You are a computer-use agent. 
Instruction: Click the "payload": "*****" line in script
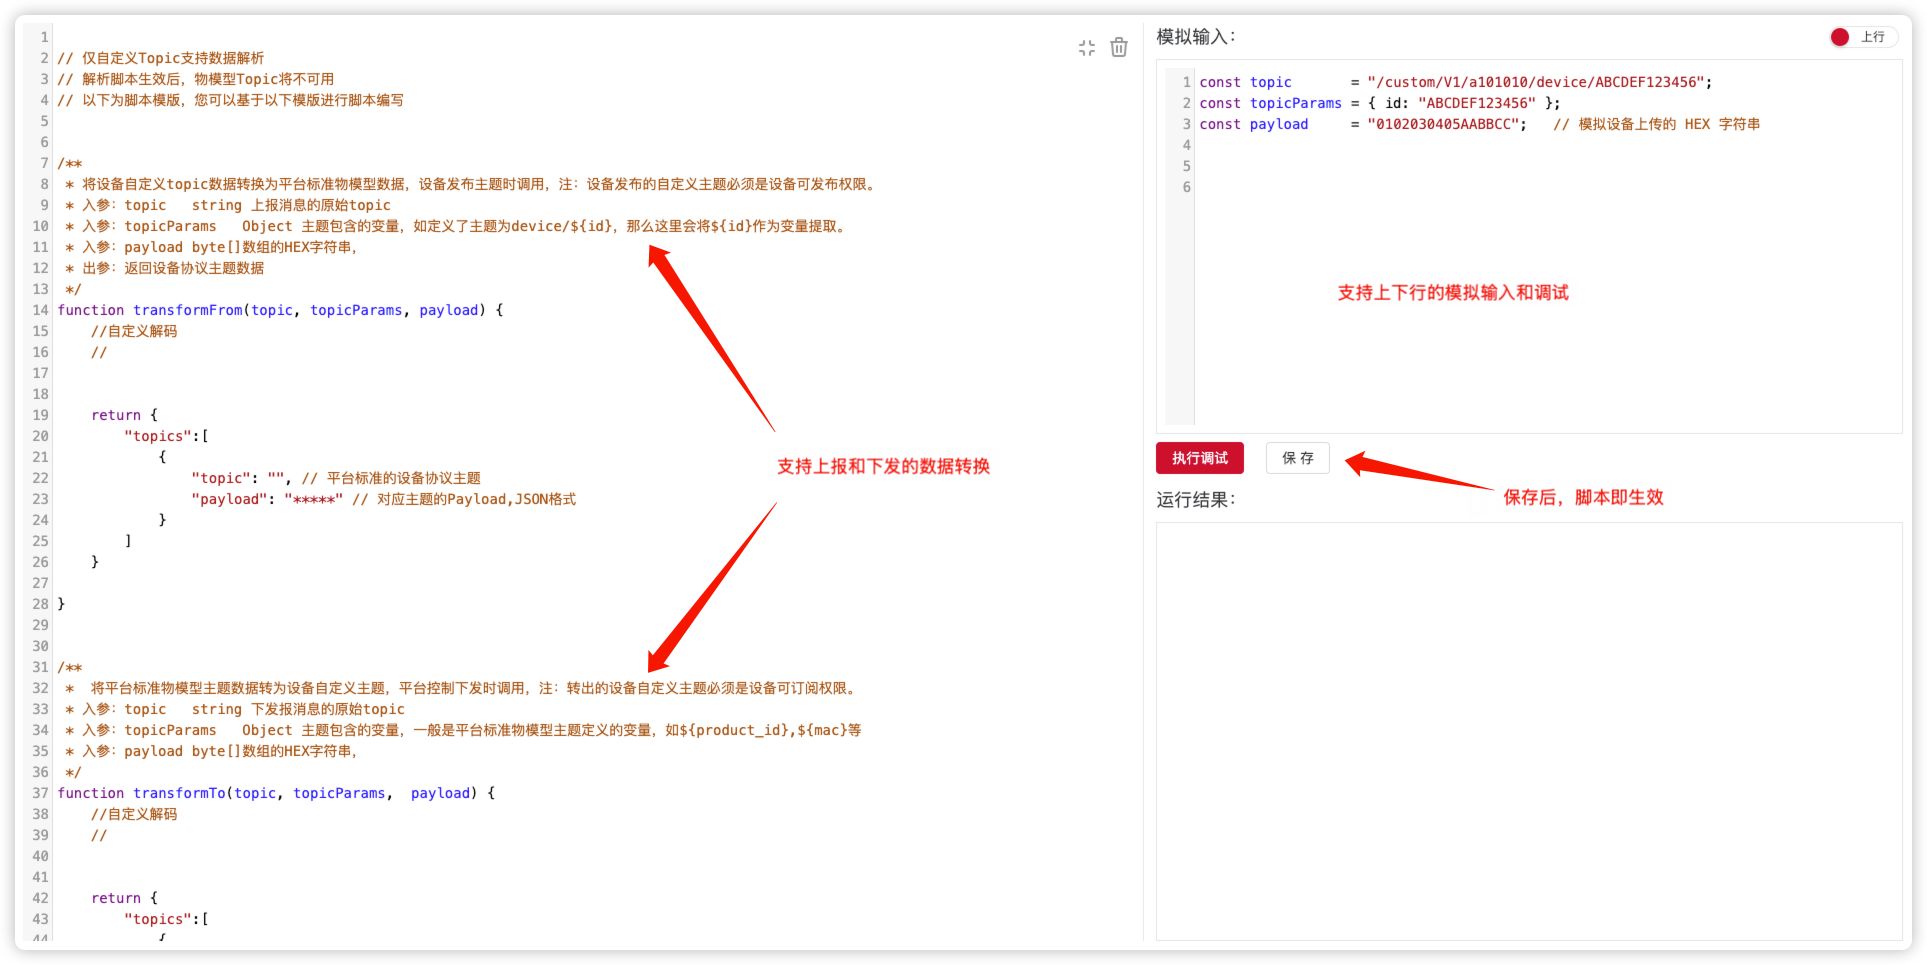(383, 499)
